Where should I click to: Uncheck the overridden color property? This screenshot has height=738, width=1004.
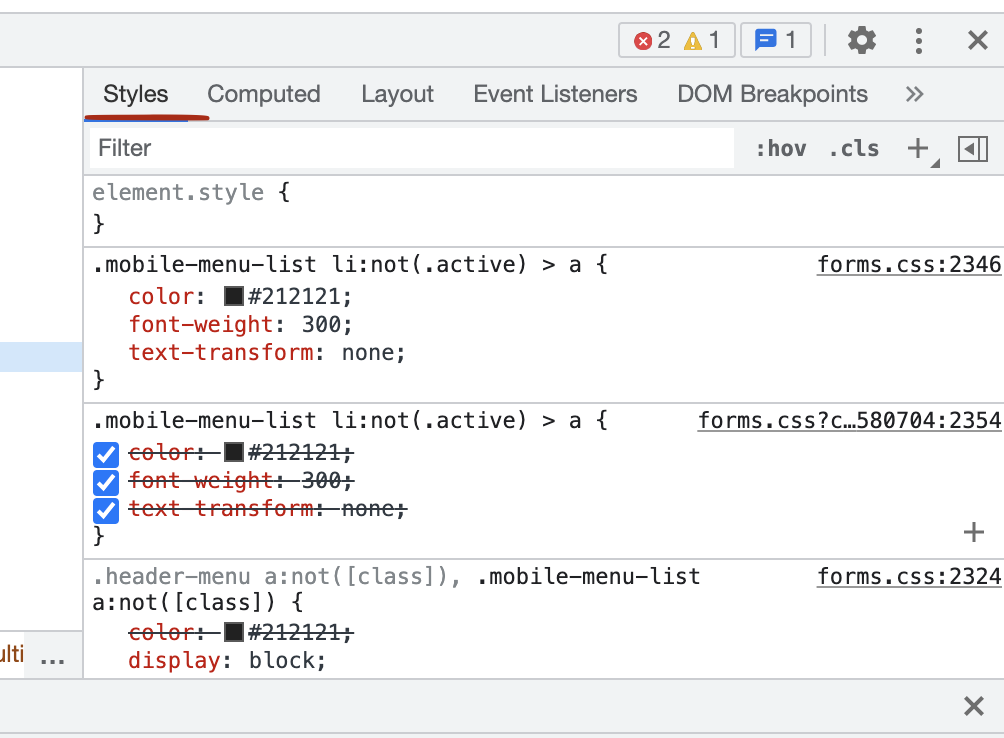pyautogui.click(x=106, y=455)
